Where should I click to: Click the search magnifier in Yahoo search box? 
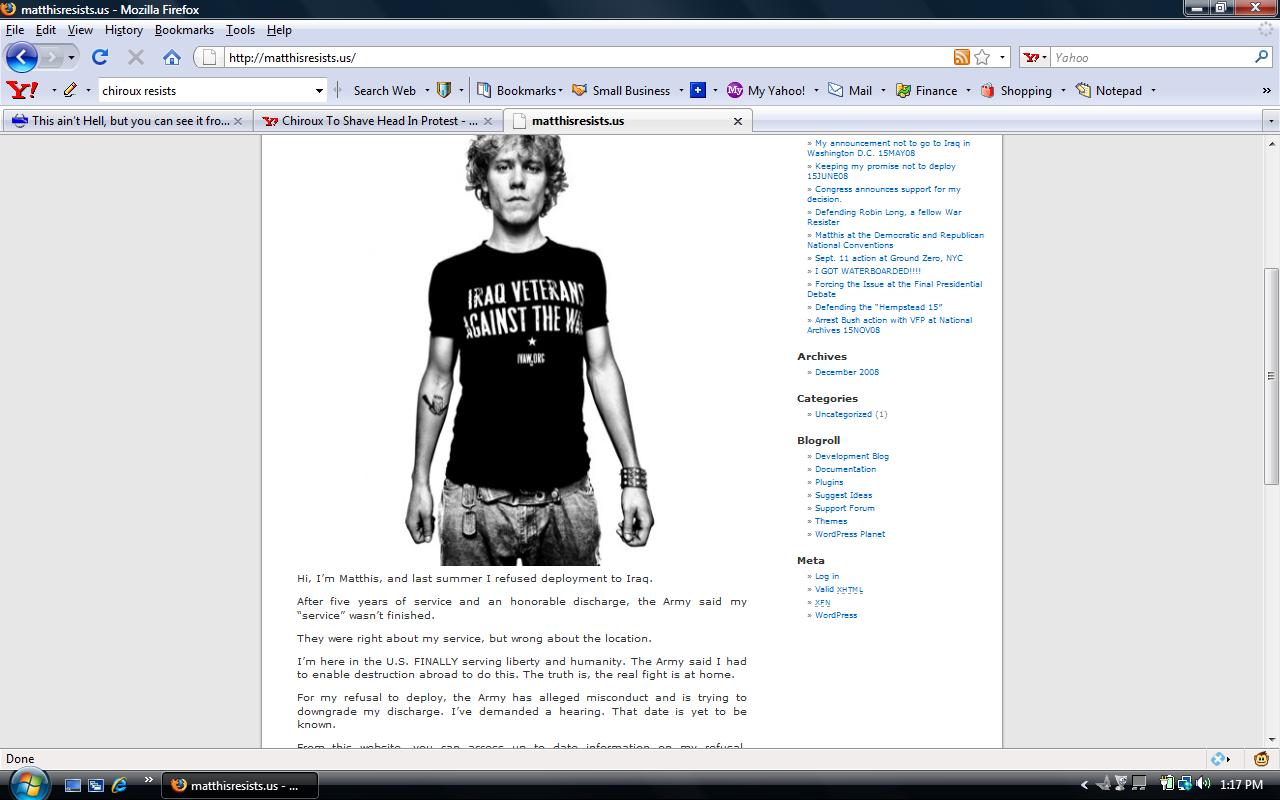(1261, 57)
